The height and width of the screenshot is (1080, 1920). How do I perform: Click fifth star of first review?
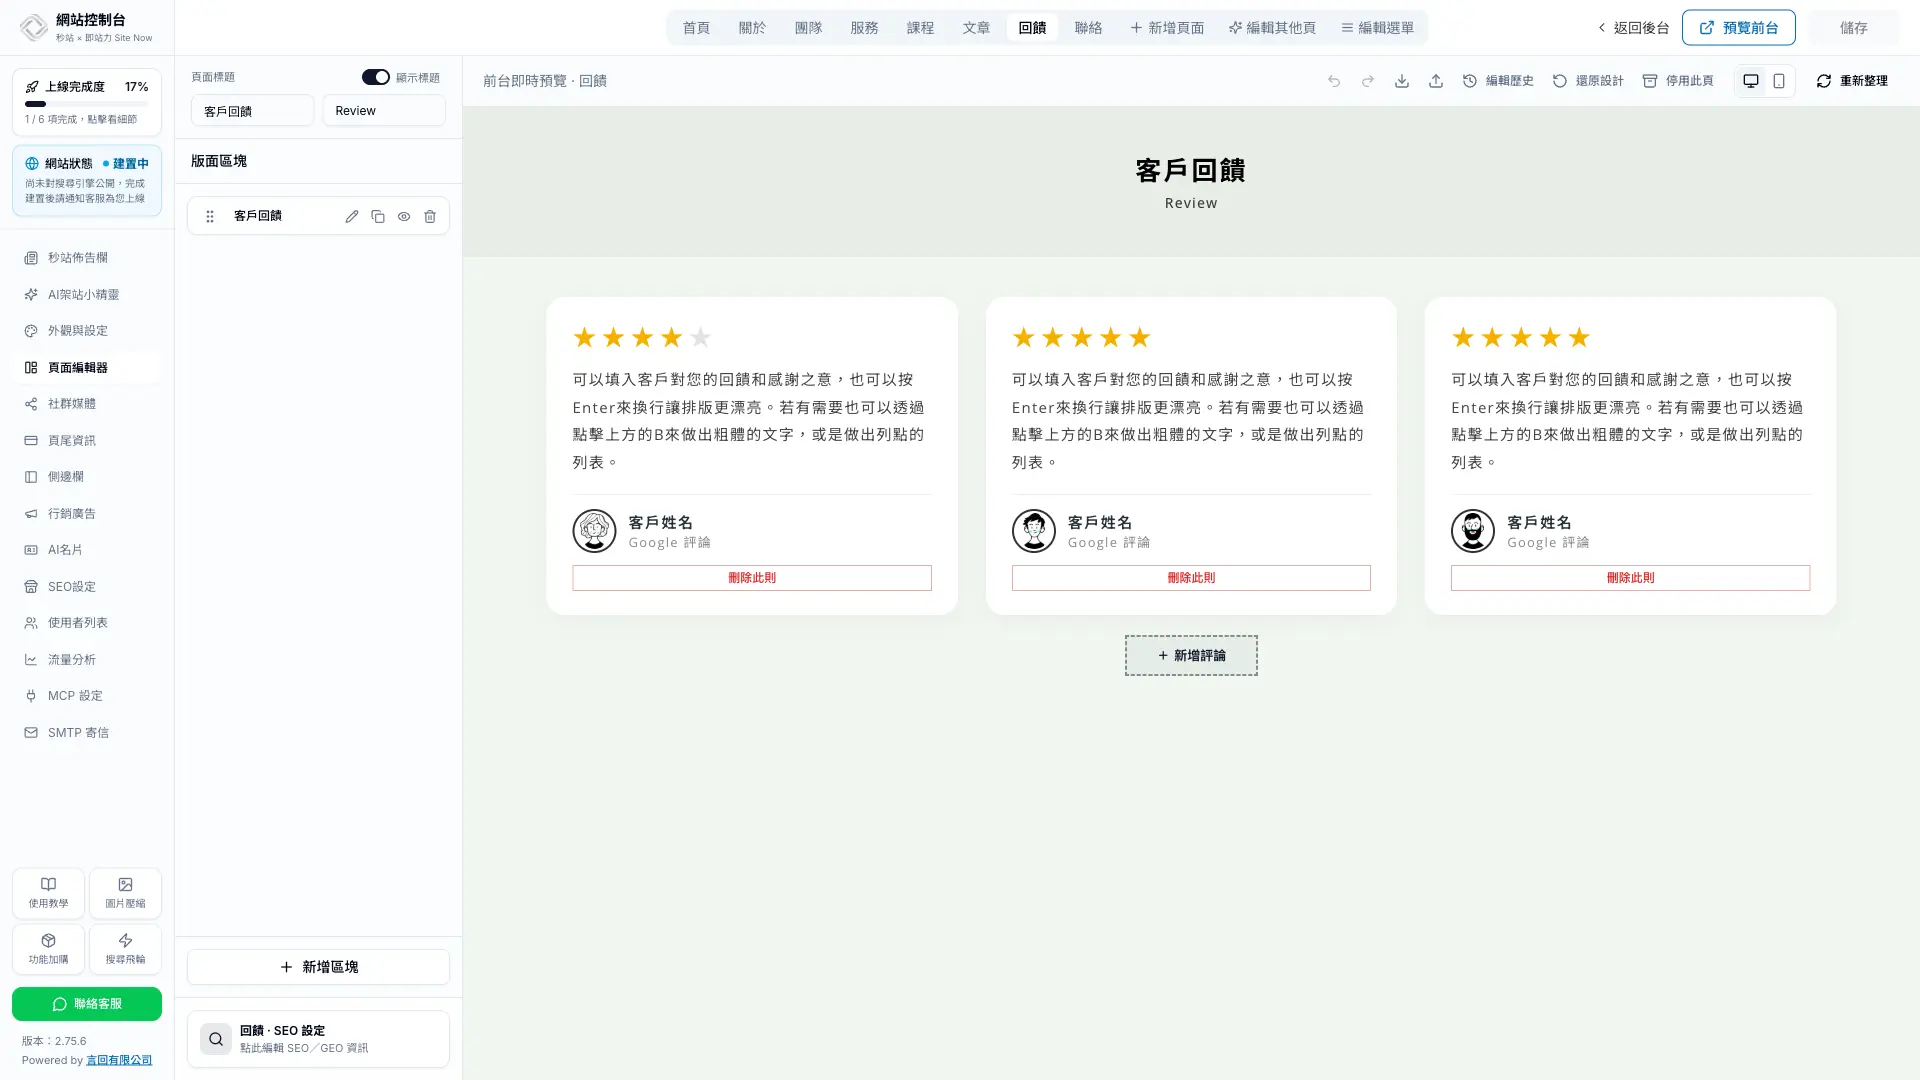(700, 337)
